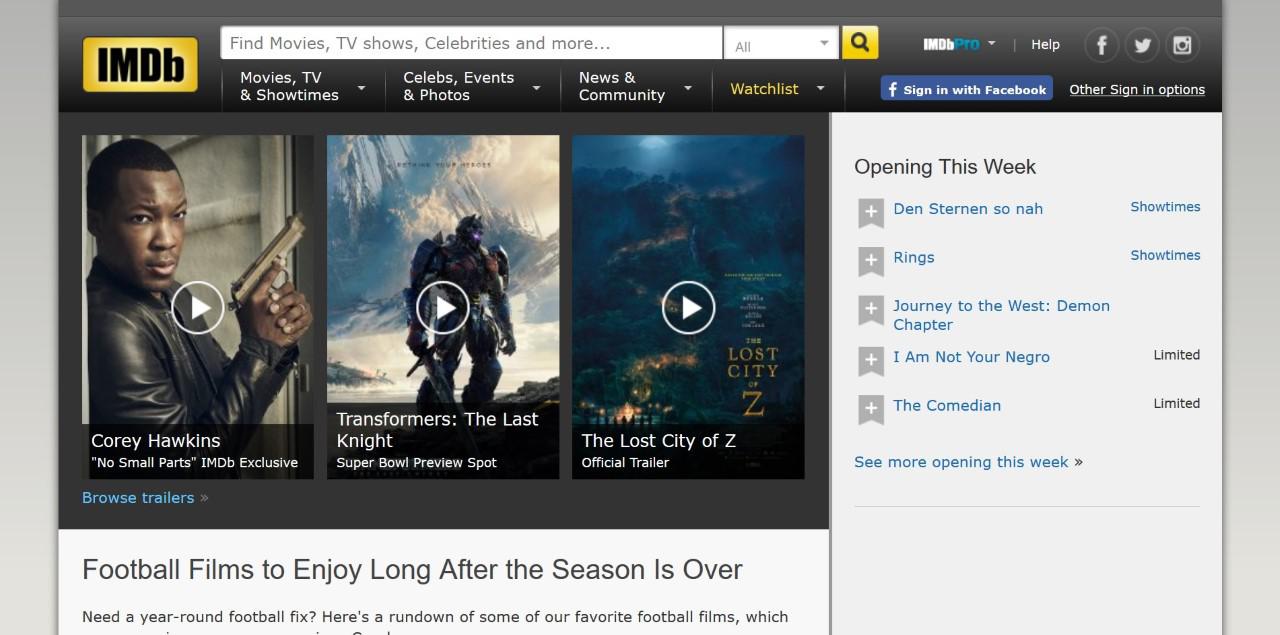Open the Watchlist menu
Viewport: 1280px width, 635px height.
point(764,89)
